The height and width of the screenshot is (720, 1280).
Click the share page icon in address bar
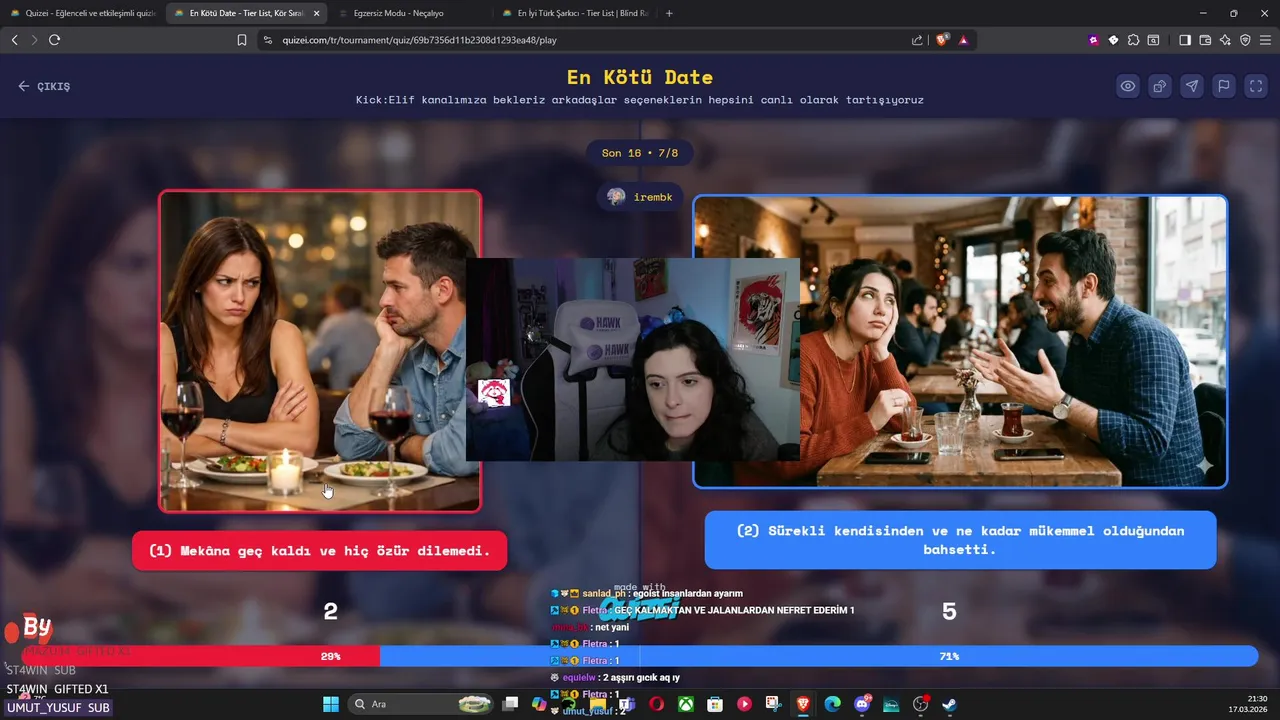pyautogui.click(x=917, y=40)
